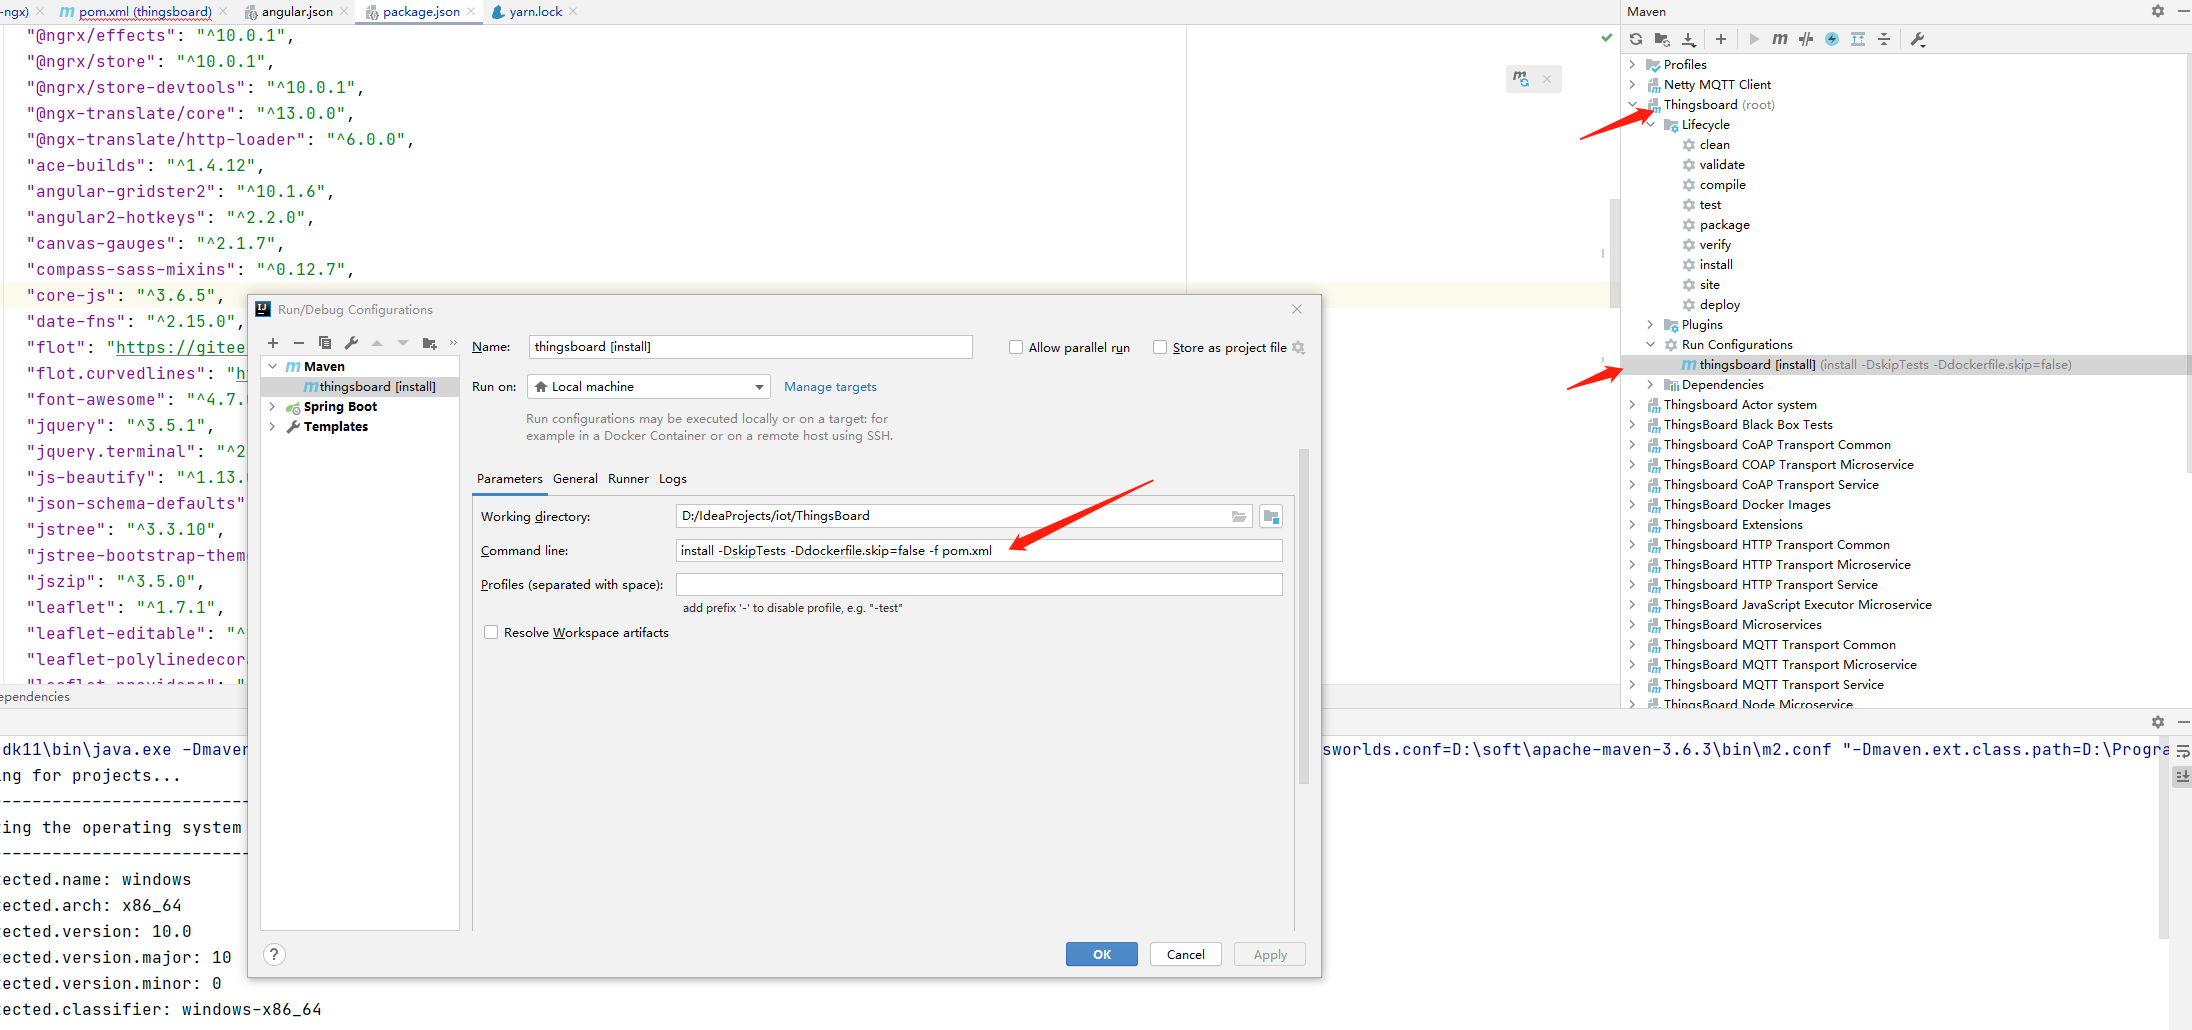Close package.json editor tab

[471, 12]
